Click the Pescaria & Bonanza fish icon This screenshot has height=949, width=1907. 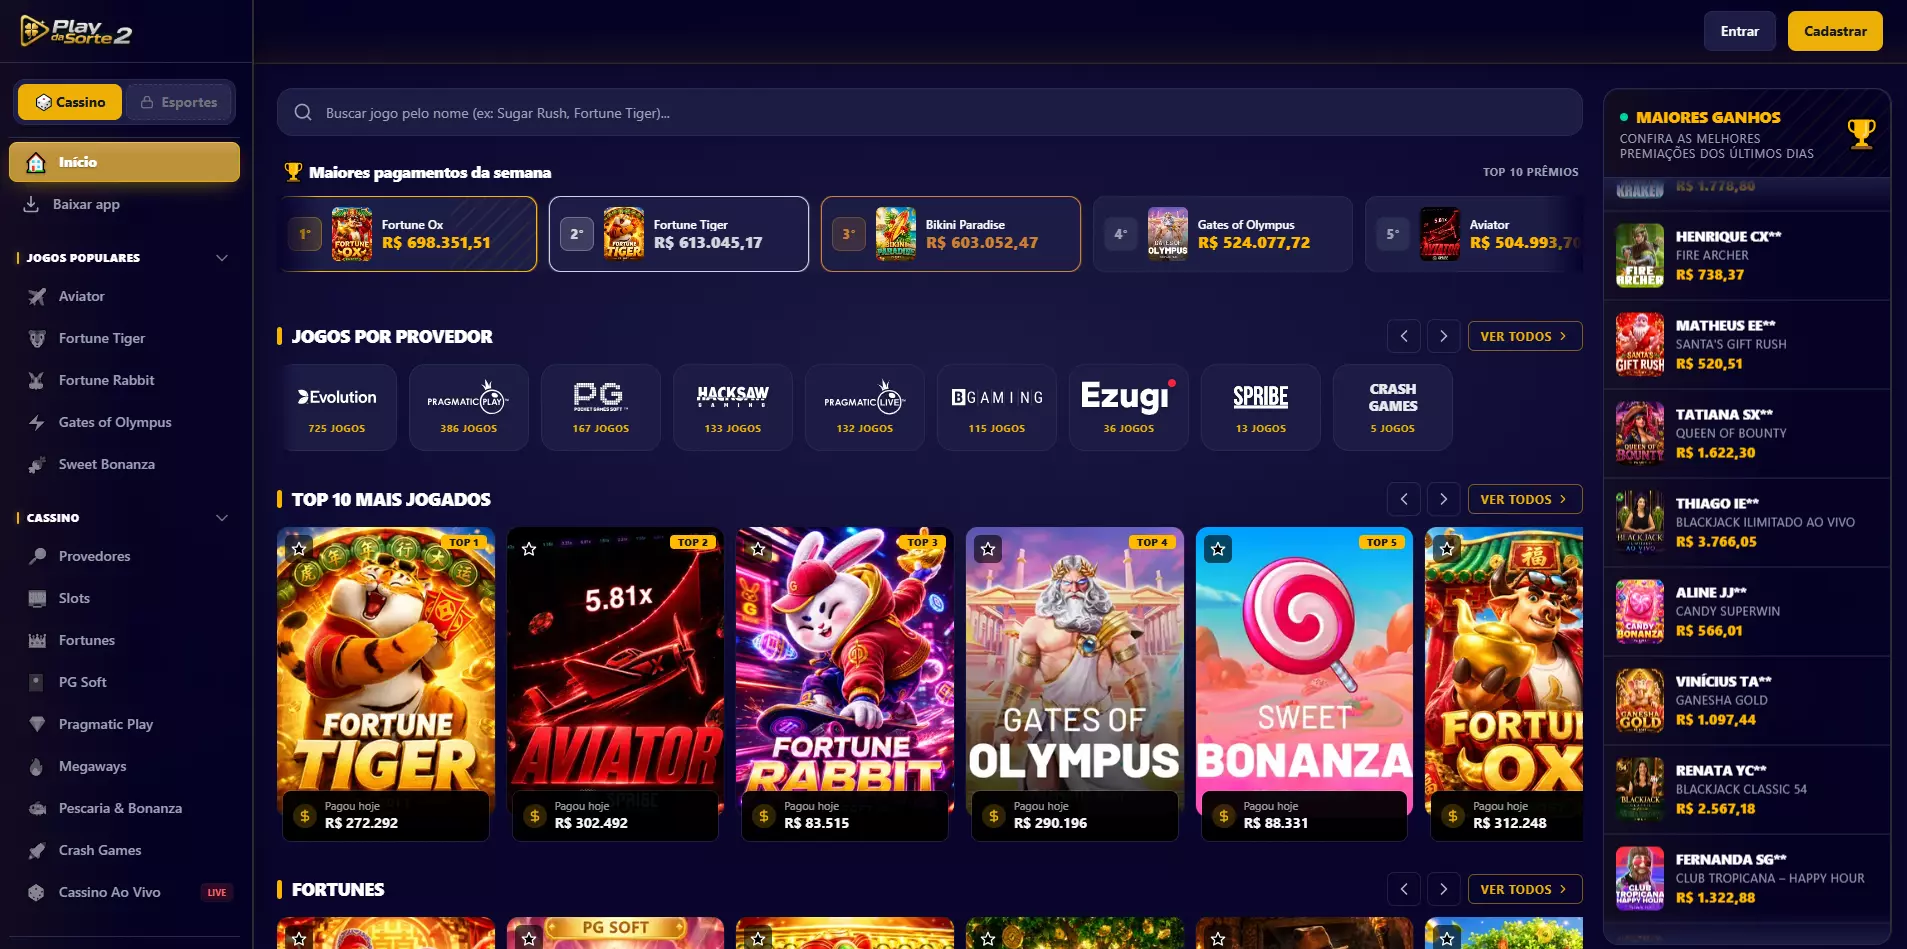pyautogui.click(x=37, y=808)
